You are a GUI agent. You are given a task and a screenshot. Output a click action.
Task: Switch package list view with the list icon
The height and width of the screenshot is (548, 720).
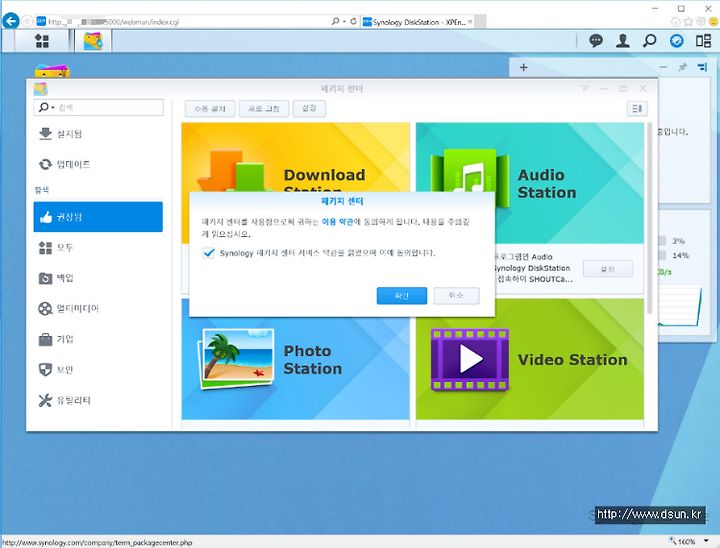(637, 109)
